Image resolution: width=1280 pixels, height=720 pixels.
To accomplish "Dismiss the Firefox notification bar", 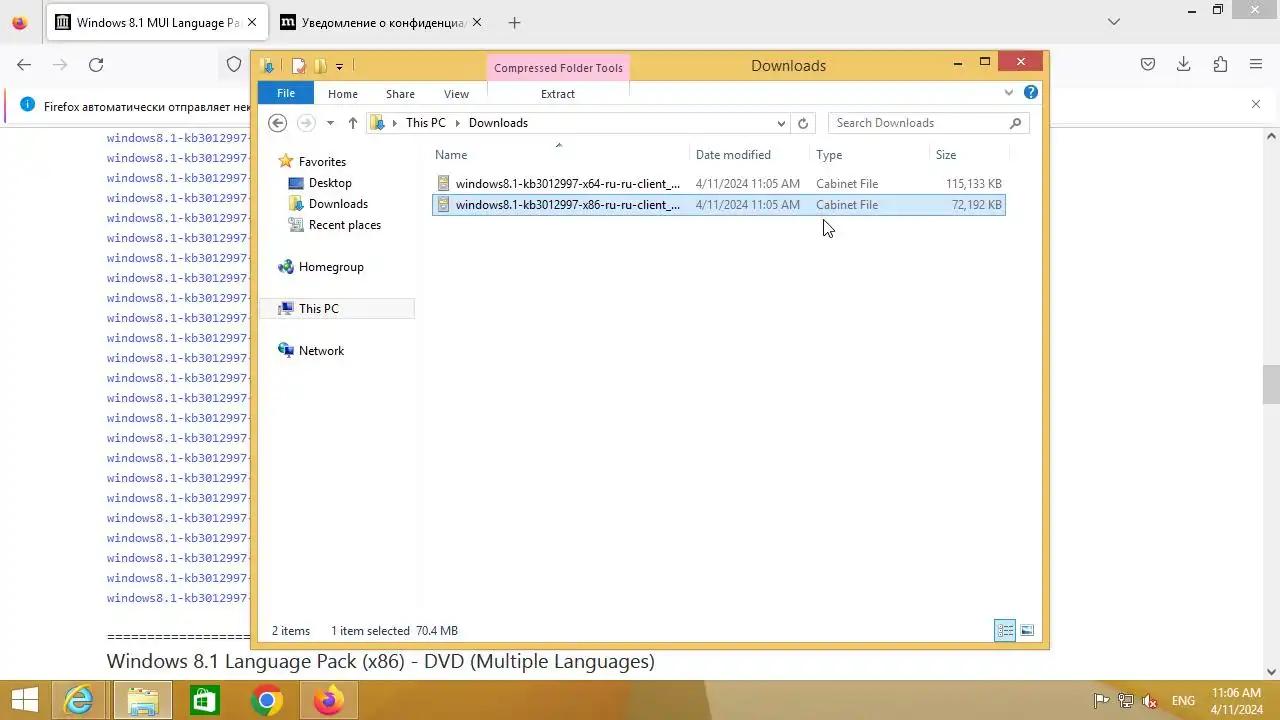I will (x=1256, y=104).
